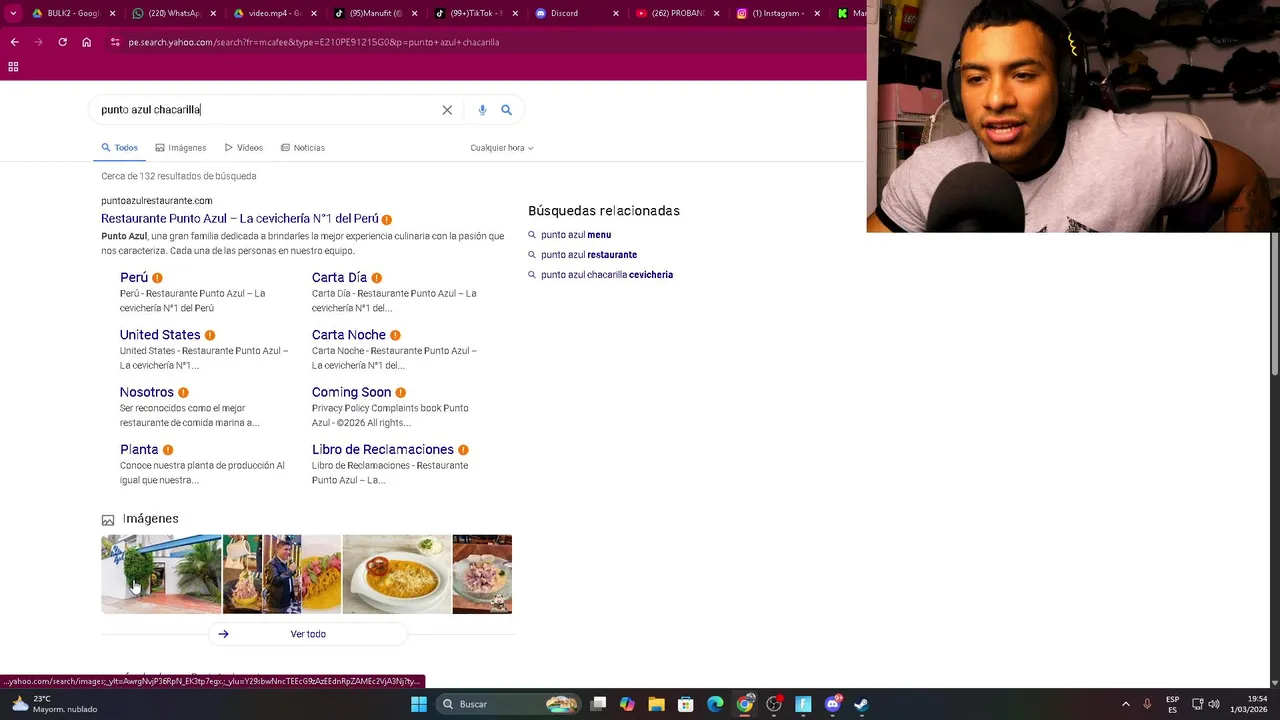
Task: Open the Perú sitelink
Action: 134,278
